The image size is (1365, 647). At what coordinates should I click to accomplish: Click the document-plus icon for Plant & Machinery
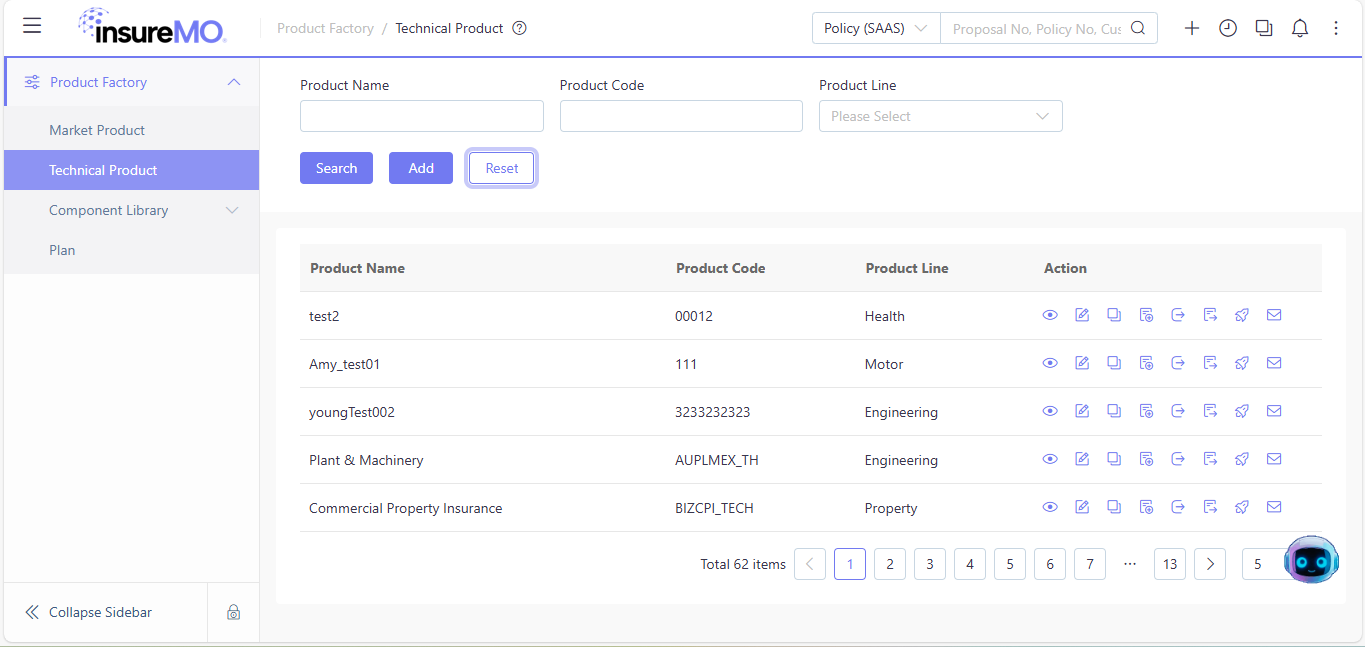click(x=1146, y=459)
